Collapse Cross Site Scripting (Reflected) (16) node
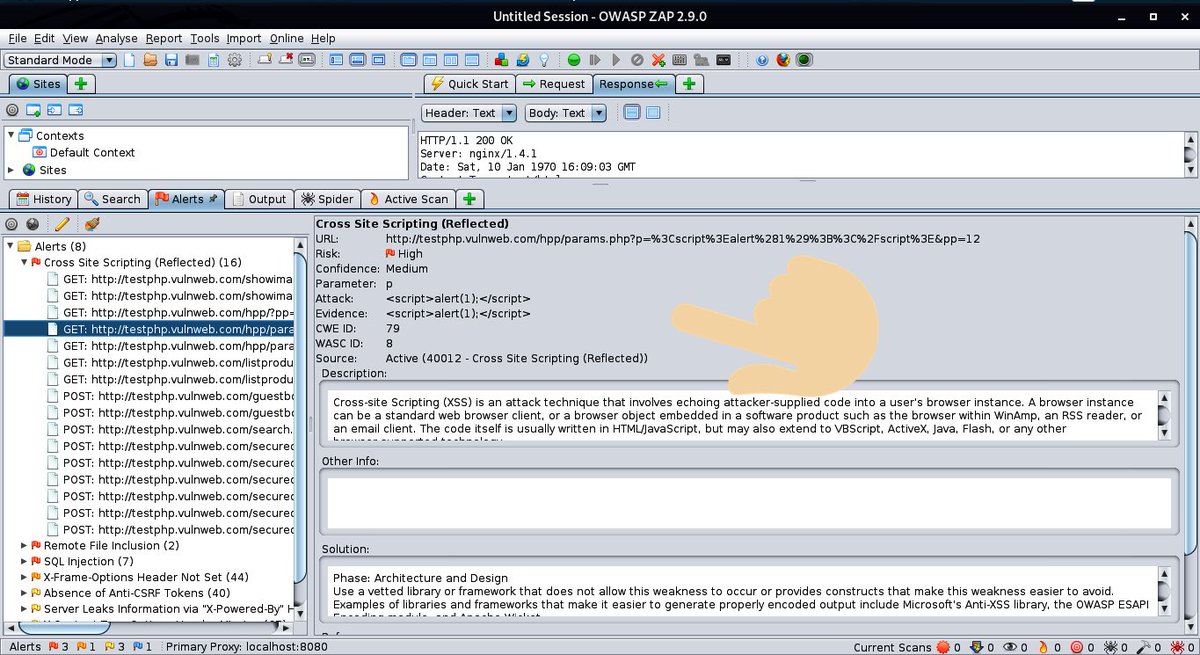The width and height of the screenshot is (1200, 655). click(x=25, y=262)
